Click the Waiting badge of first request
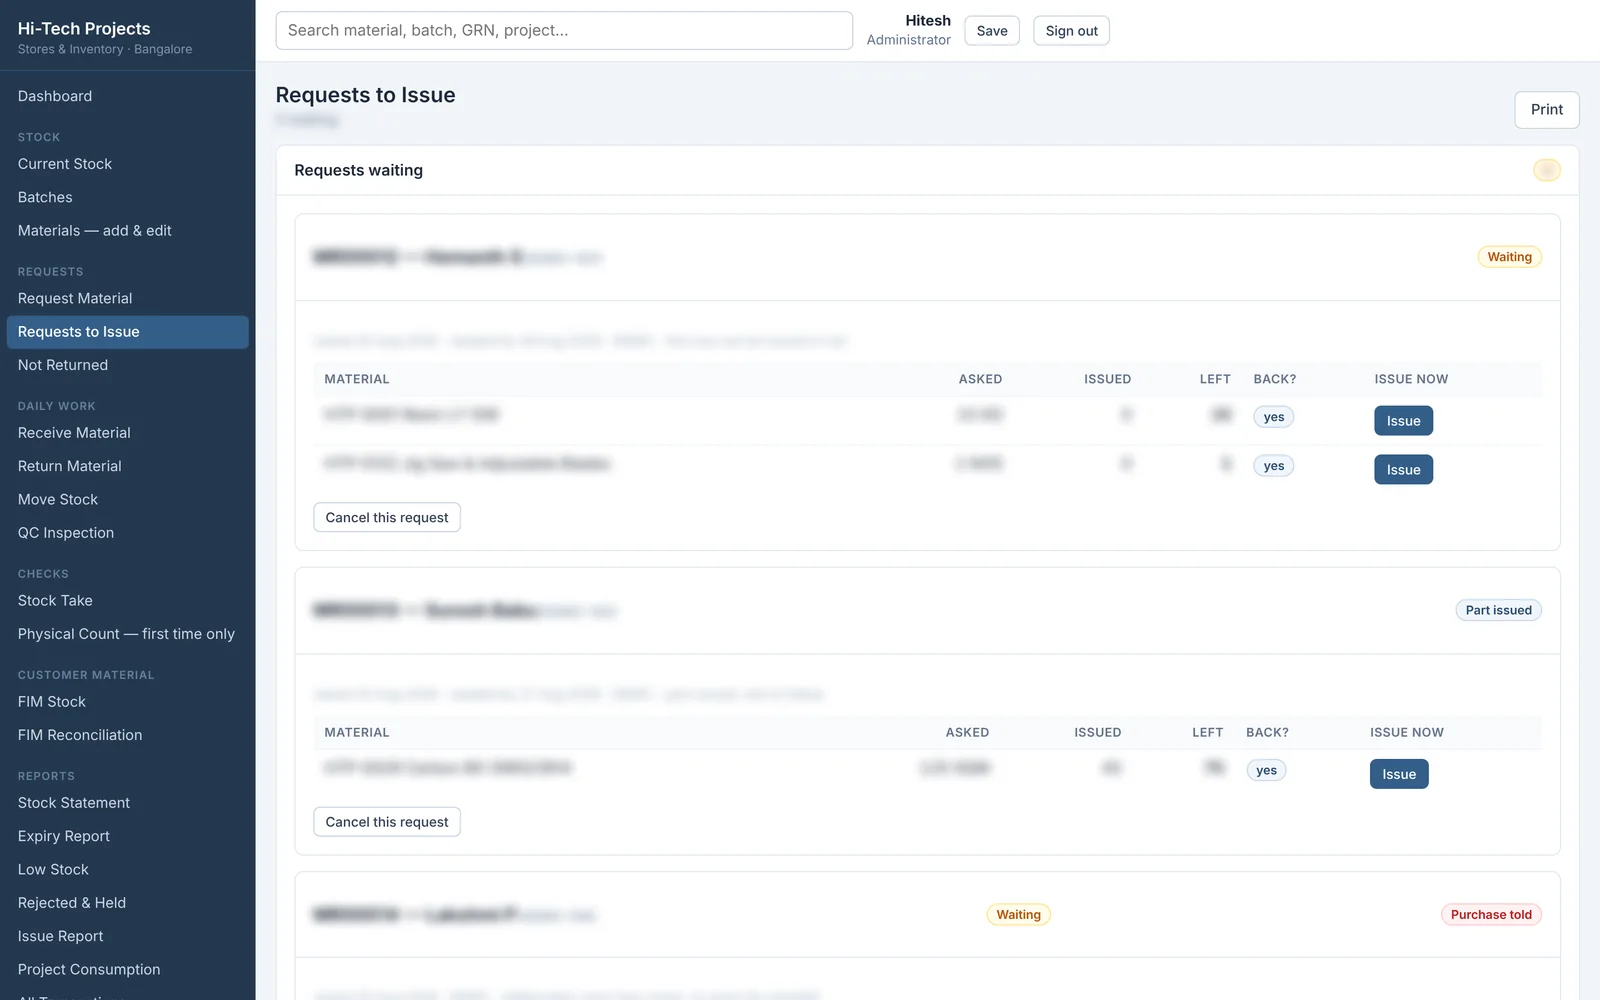The height and width of the screenshot is (1000, 1600). pos(1509,257)
